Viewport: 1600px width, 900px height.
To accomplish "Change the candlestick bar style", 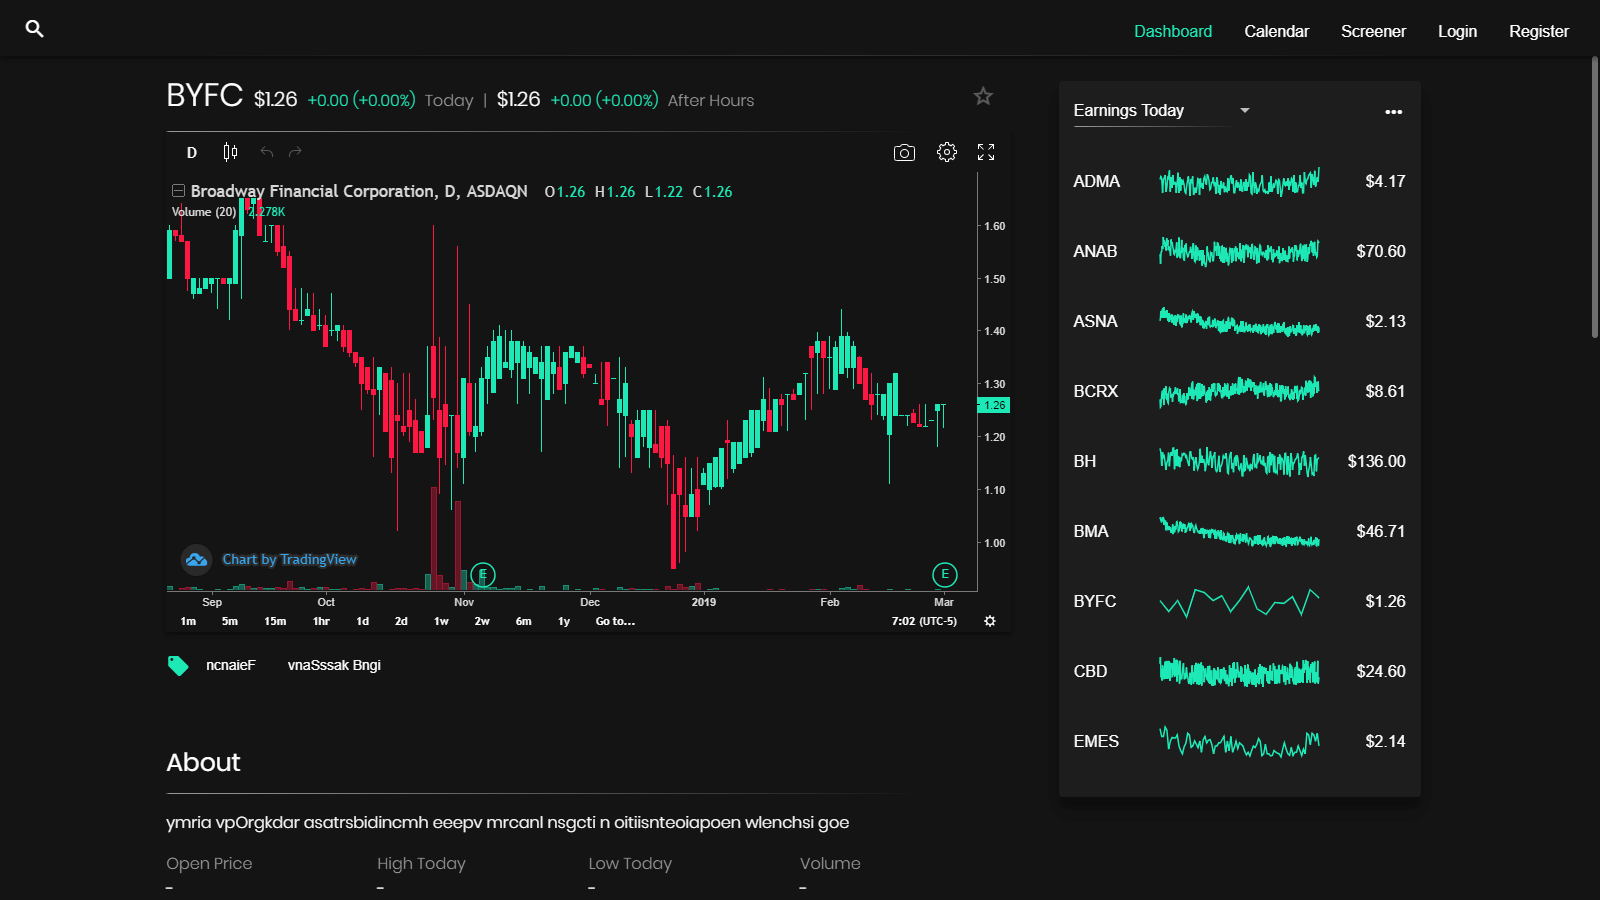I will (x=229, y=152).
